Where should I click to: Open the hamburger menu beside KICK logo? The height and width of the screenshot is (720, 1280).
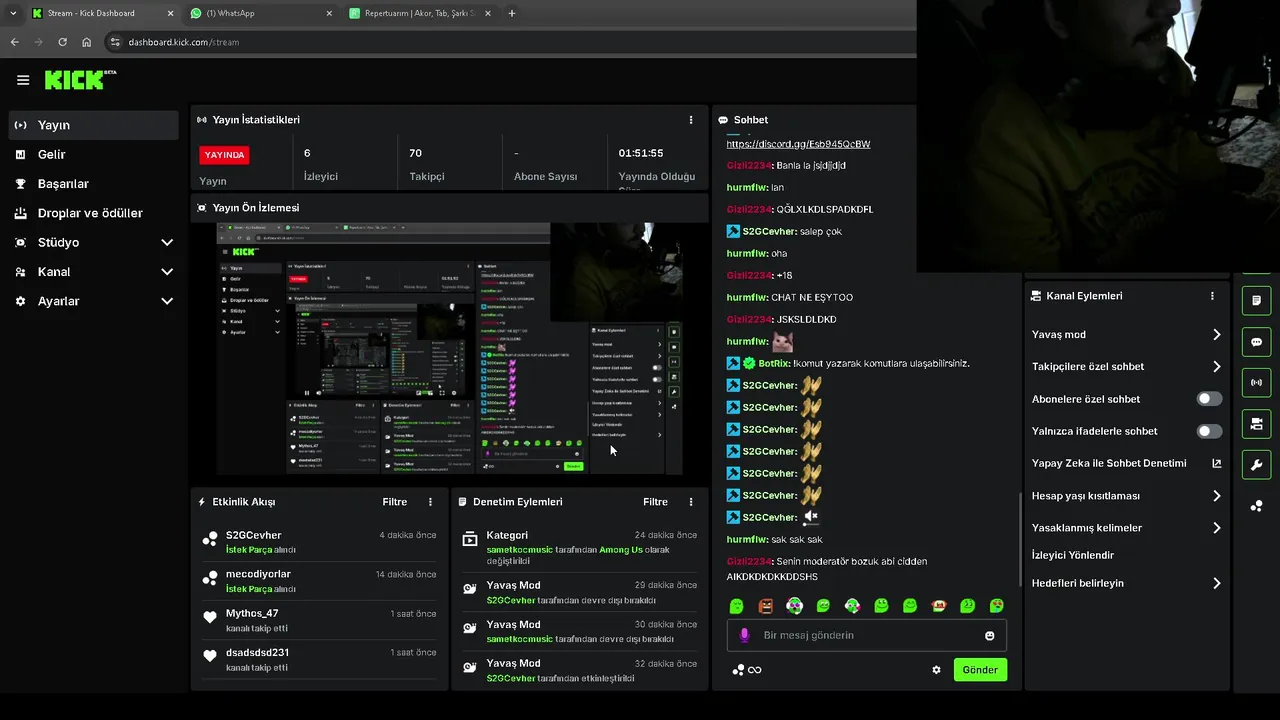click(23, 80)
